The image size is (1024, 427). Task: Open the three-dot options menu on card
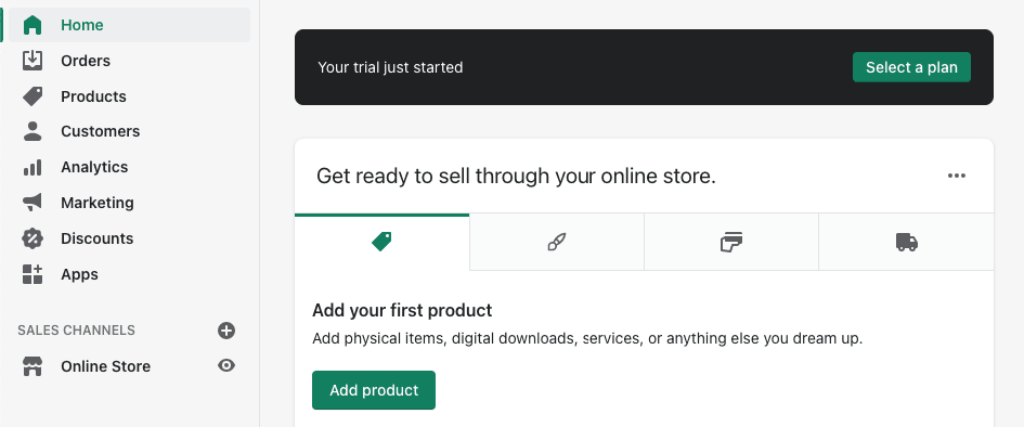point(957,176)
